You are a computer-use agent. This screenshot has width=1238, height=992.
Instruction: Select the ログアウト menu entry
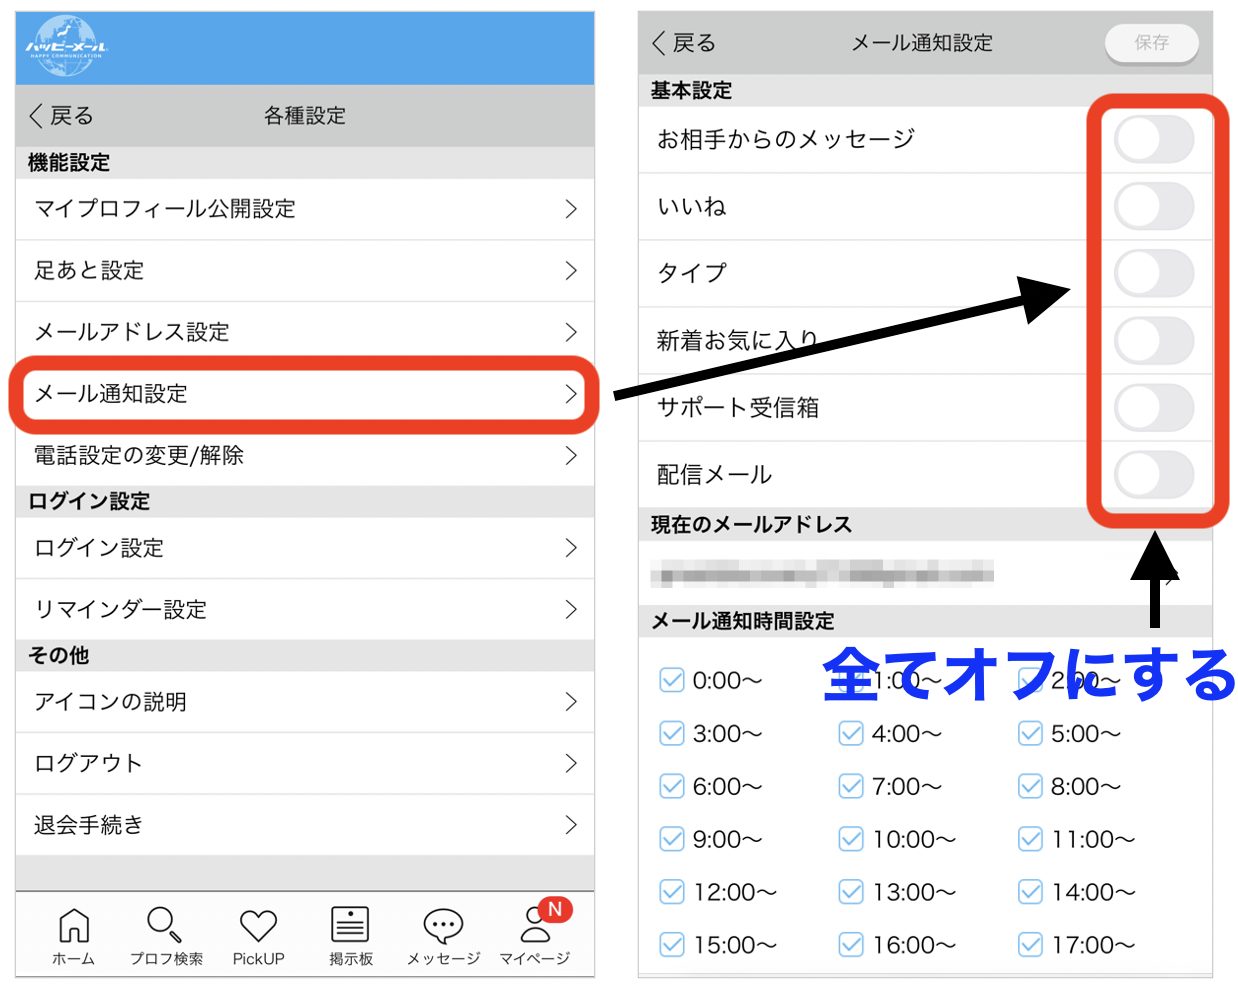[304, 764]
